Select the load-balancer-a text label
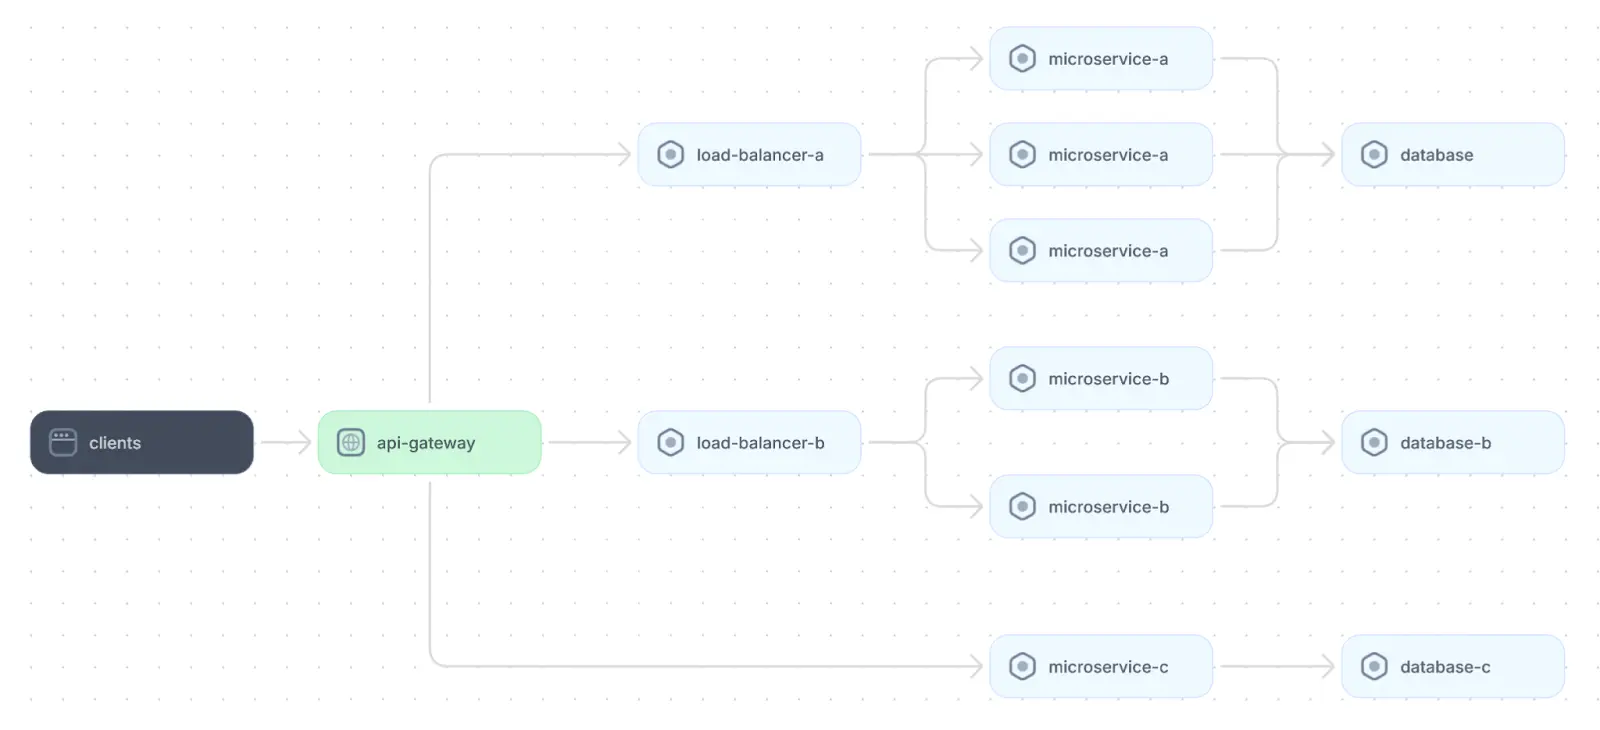The height and width of the screenshot is (730, 1600). (x=759, y=155)
